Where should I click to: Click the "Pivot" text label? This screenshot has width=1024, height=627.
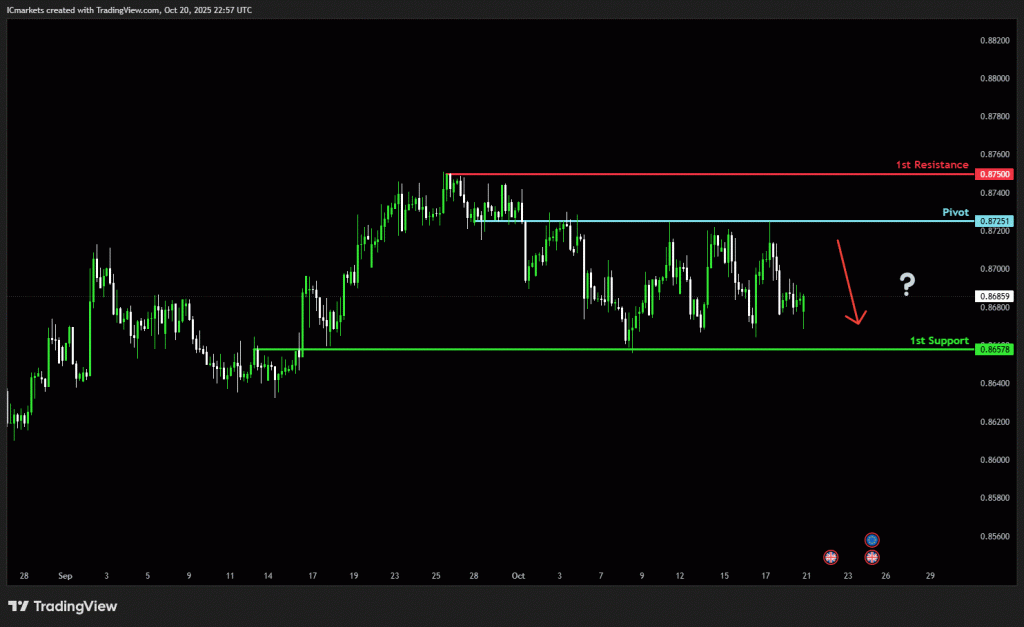point(955,212)
